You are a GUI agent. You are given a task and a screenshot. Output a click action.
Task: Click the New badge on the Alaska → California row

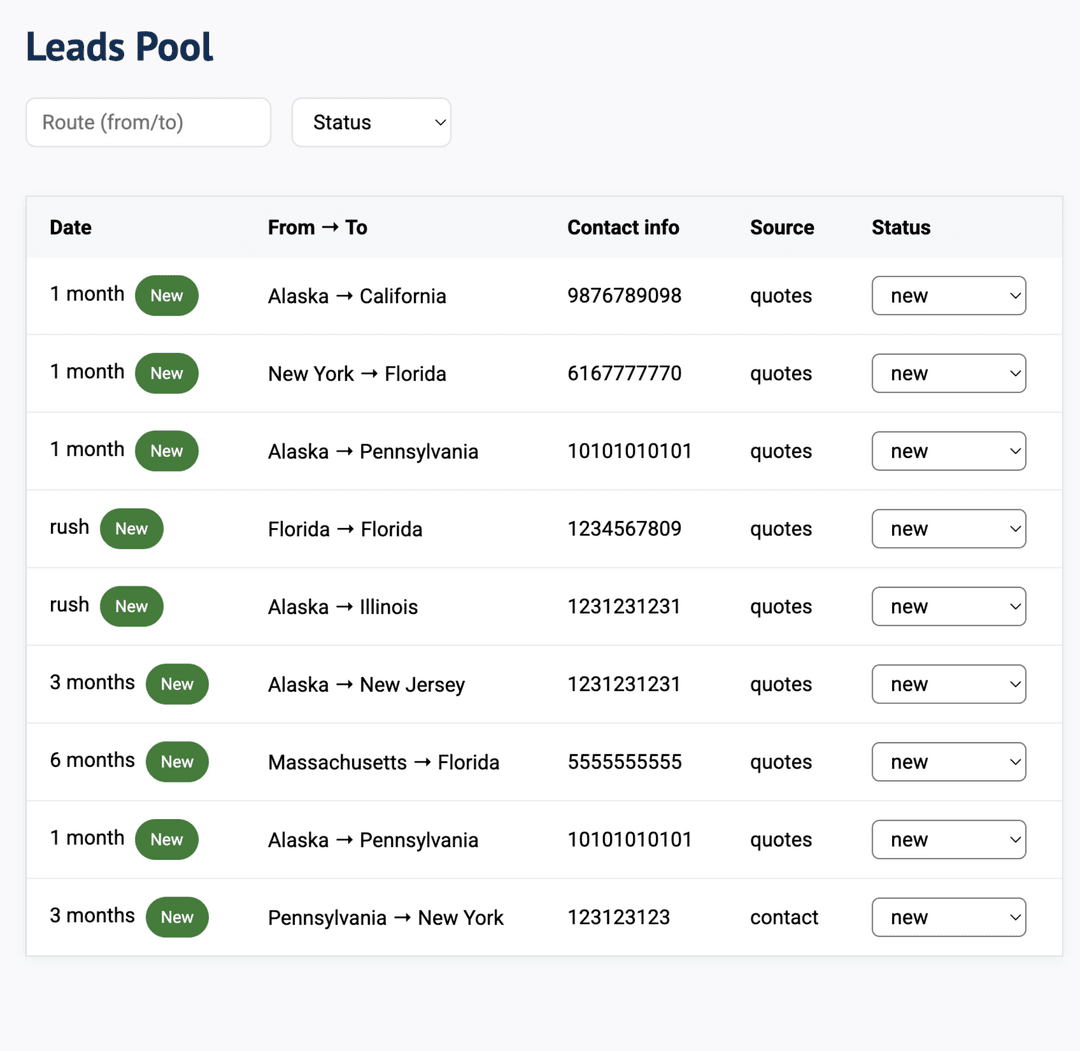tap(166, 295)
